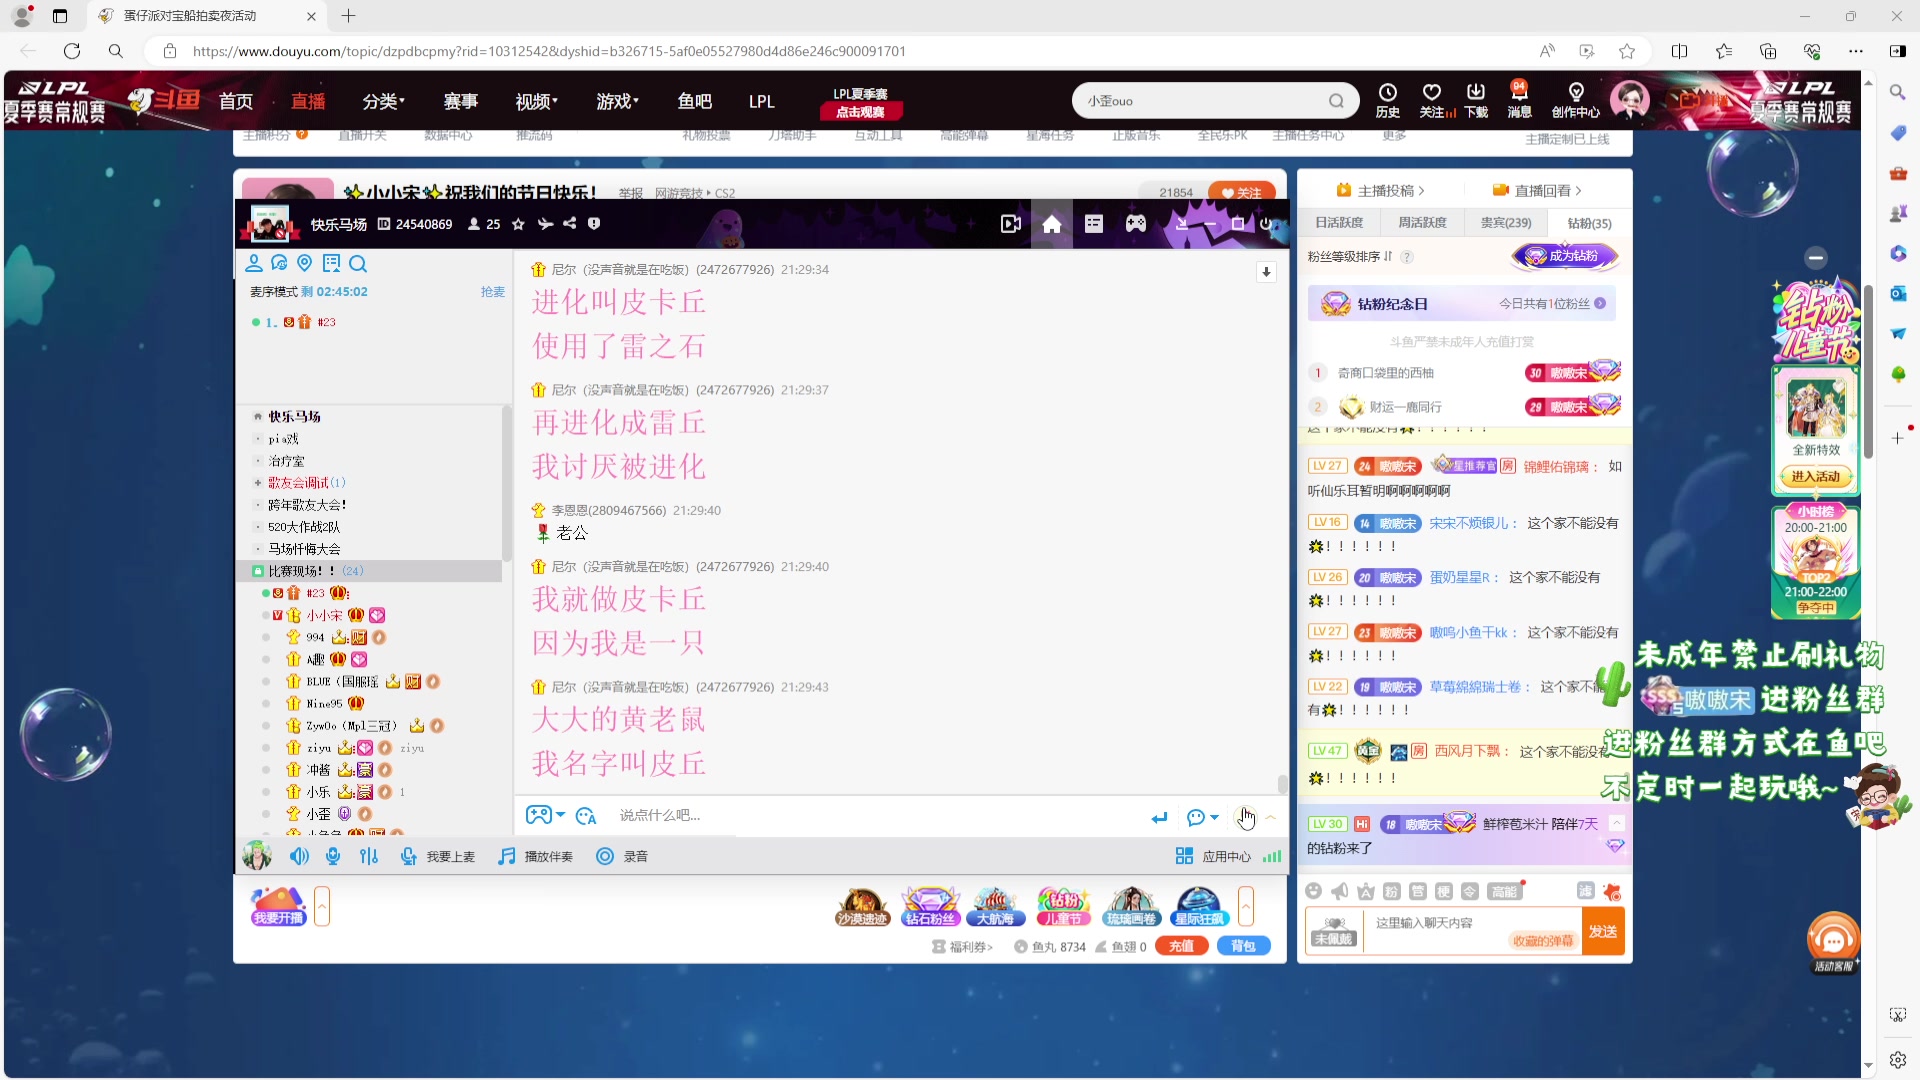
Task: Open the audio mixer settings icon
Action: click(x=369, y=856)
